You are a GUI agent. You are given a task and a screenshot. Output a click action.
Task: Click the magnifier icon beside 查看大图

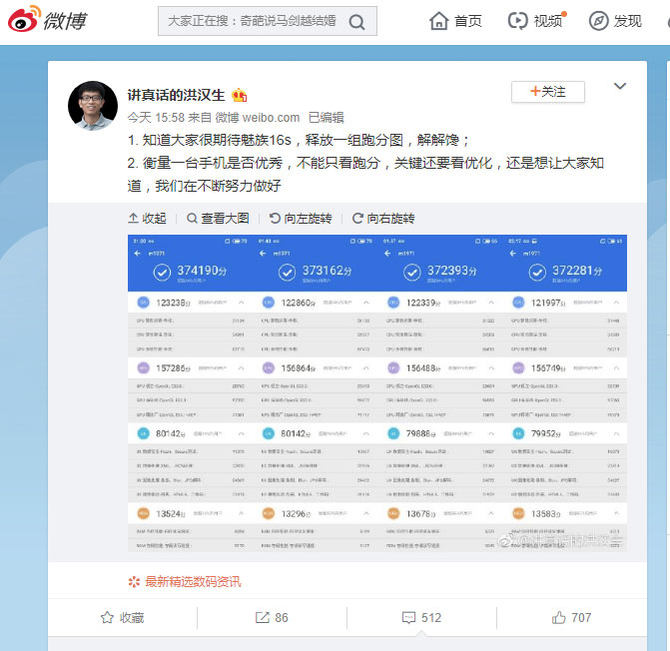pyautogui.click(x=192, y=218)
